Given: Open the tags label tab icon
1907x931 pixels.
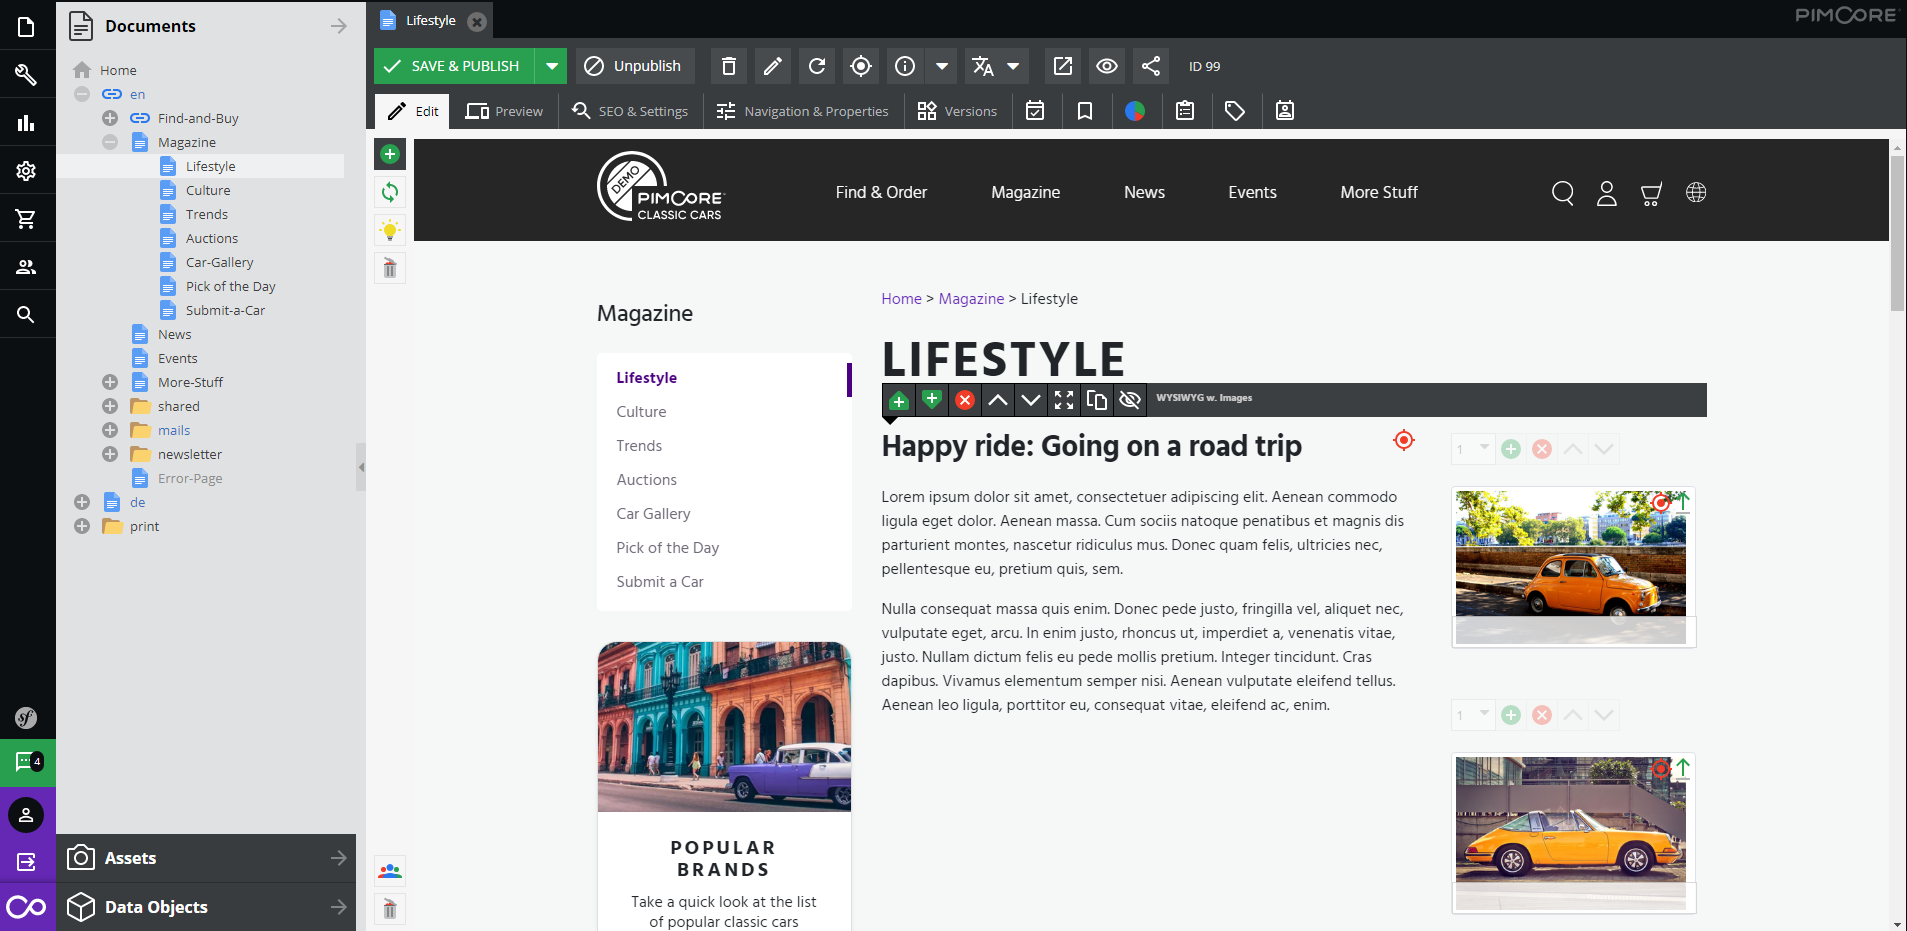Looking at the screenshot, I should (x=1235, y=111).
